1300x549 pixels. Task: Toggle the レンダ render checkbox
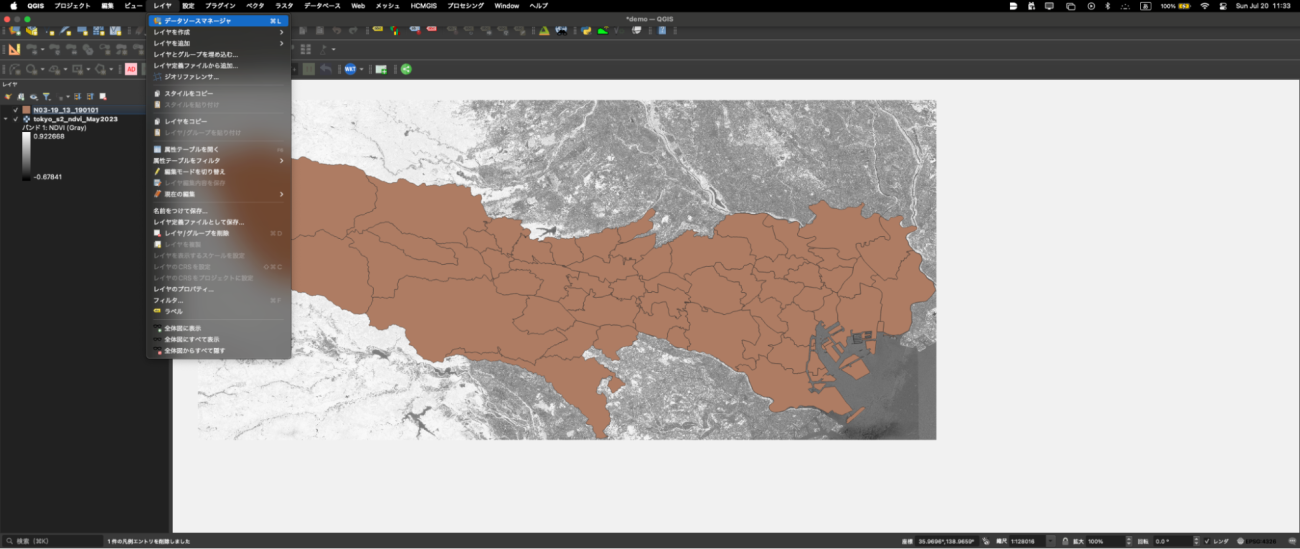[1207, 541]
